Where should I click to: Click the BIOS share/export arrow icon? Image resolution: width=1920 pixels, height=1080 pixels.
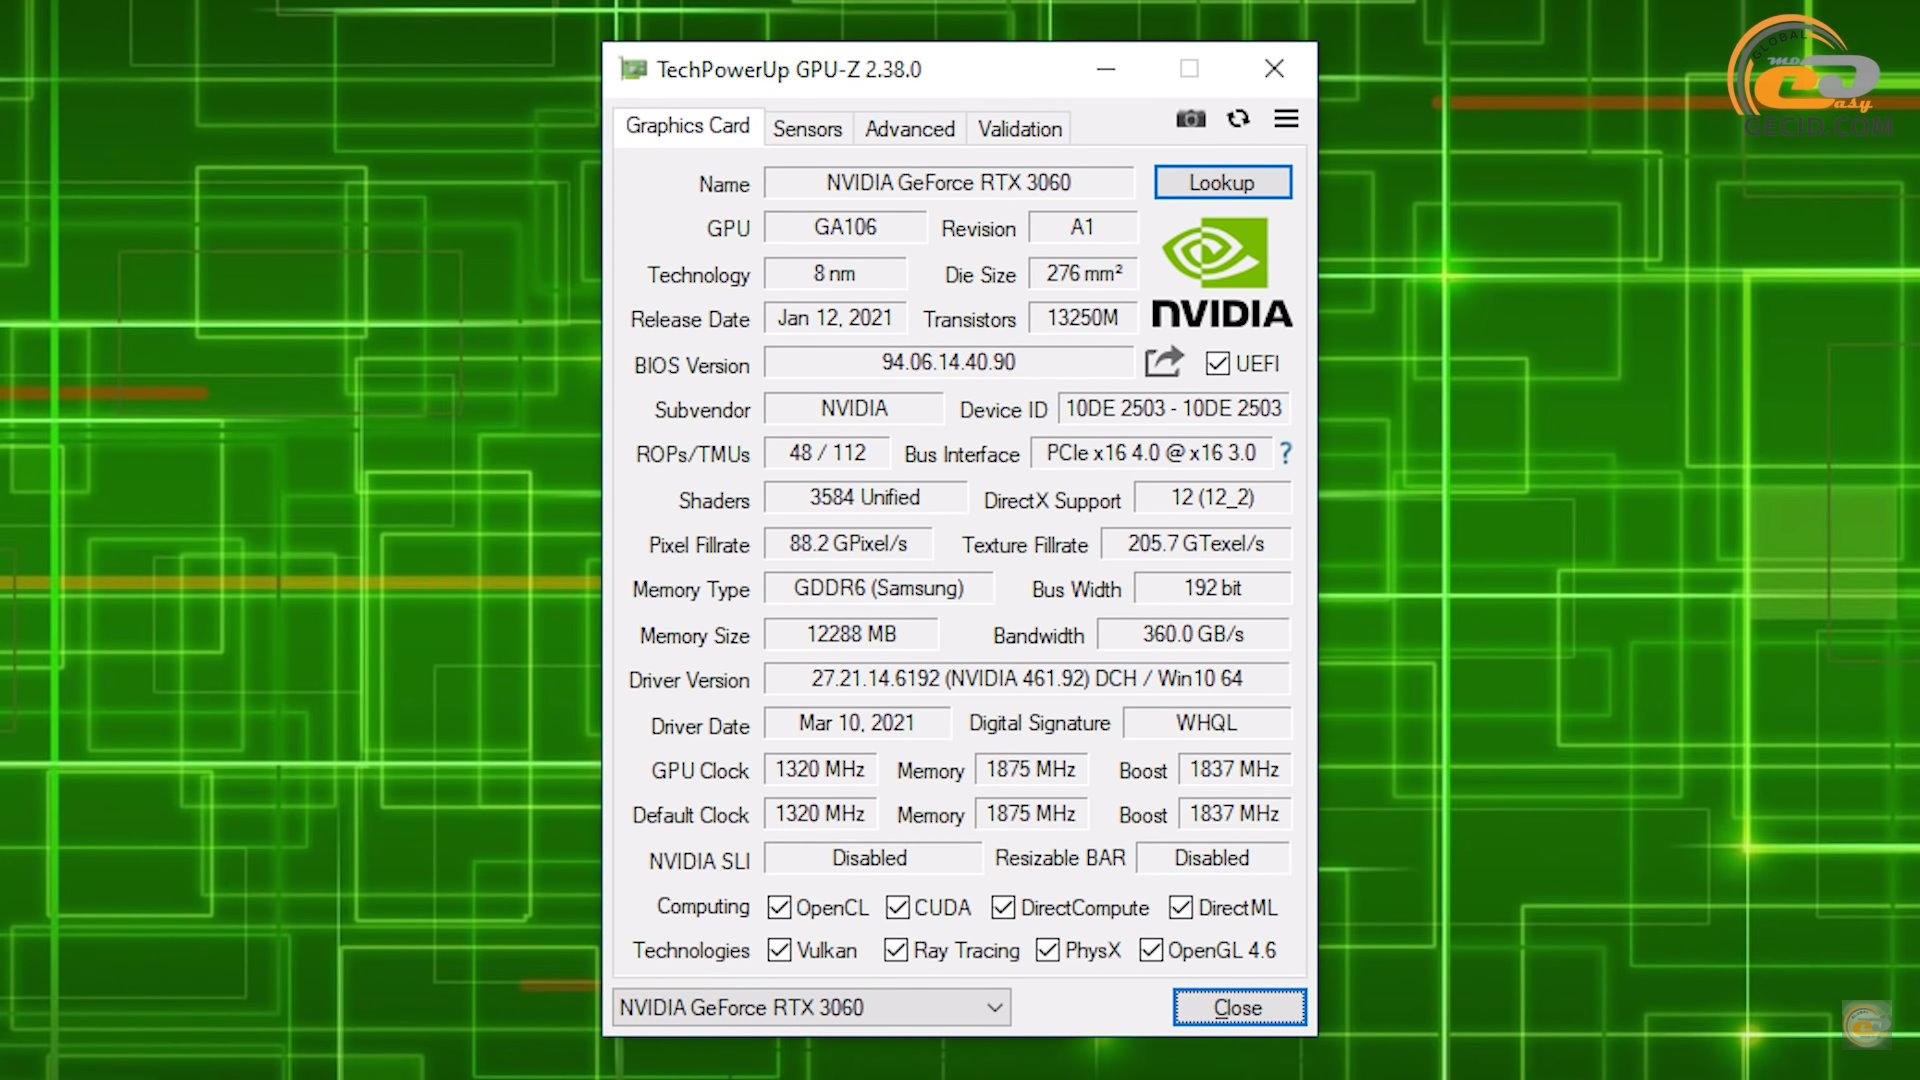click(x=1164, y=362)
